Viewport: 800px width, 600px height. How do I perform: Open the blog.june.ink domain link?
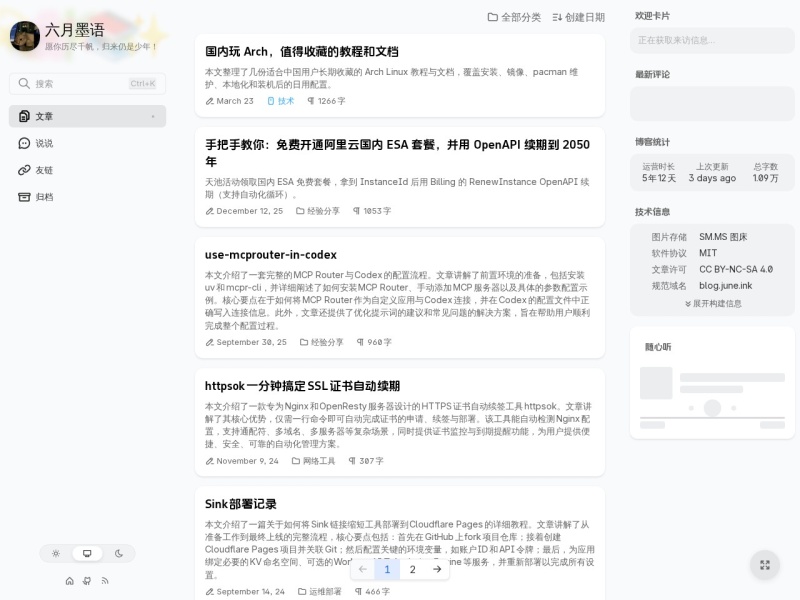[x=726, y=286]
